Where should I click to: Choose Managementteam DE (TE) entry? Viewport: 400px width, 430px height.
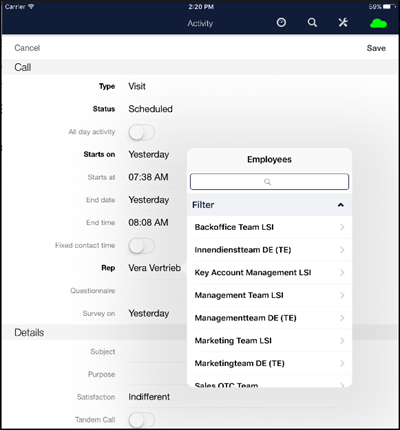tap(269, 318)
